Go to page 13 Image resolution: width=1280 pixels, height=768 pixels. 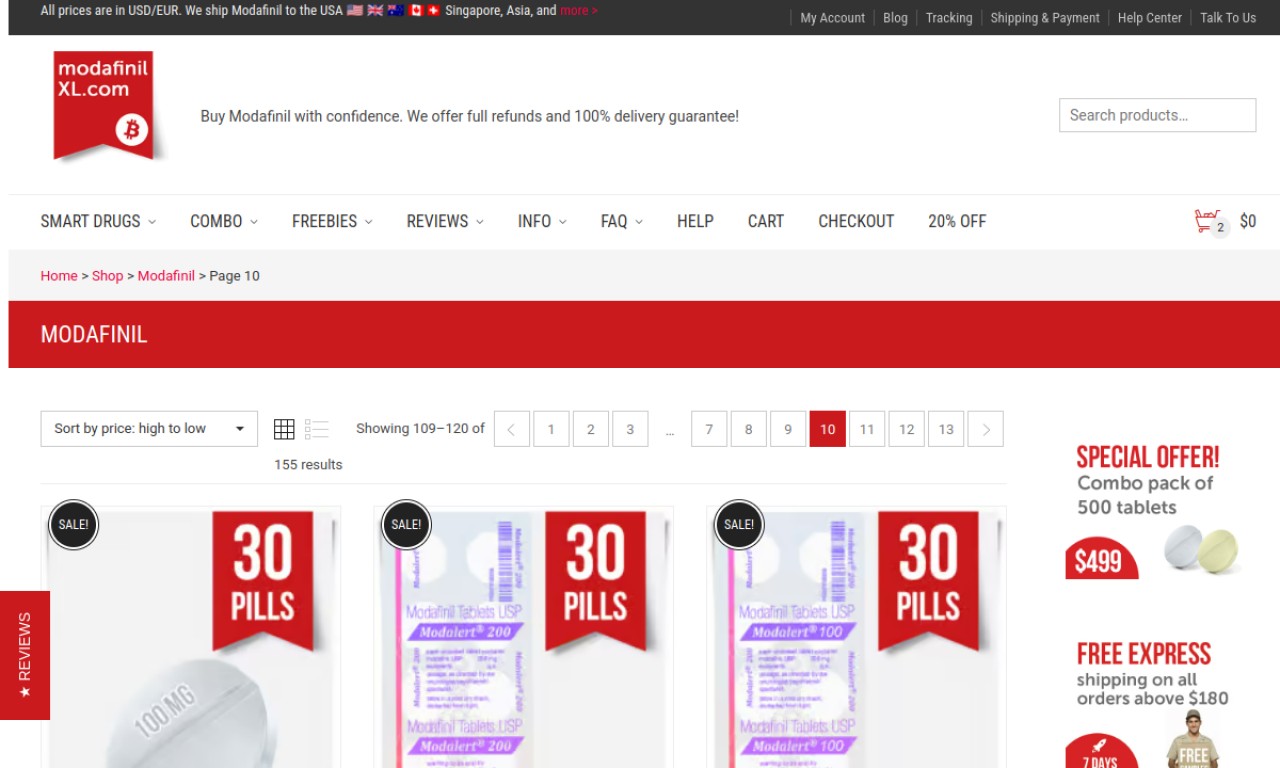pos(946,429)
